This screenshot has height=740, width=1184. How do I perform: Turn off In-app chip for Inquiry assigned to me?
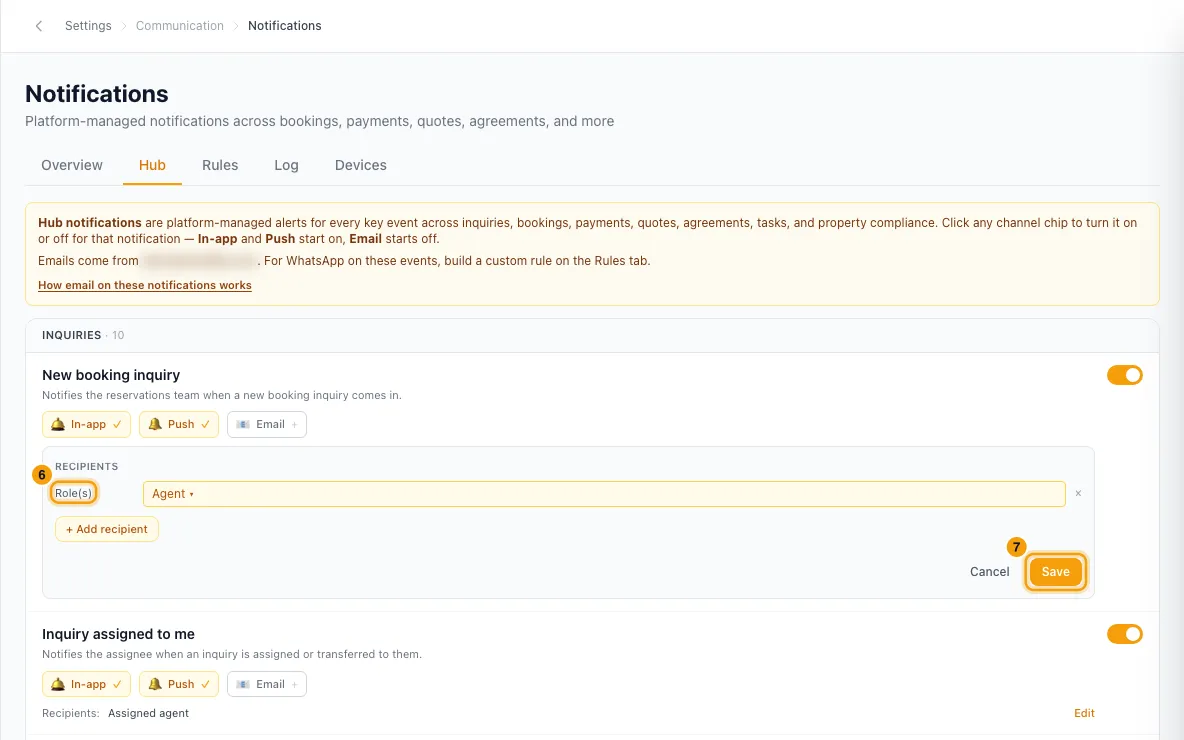click(86, 684)
